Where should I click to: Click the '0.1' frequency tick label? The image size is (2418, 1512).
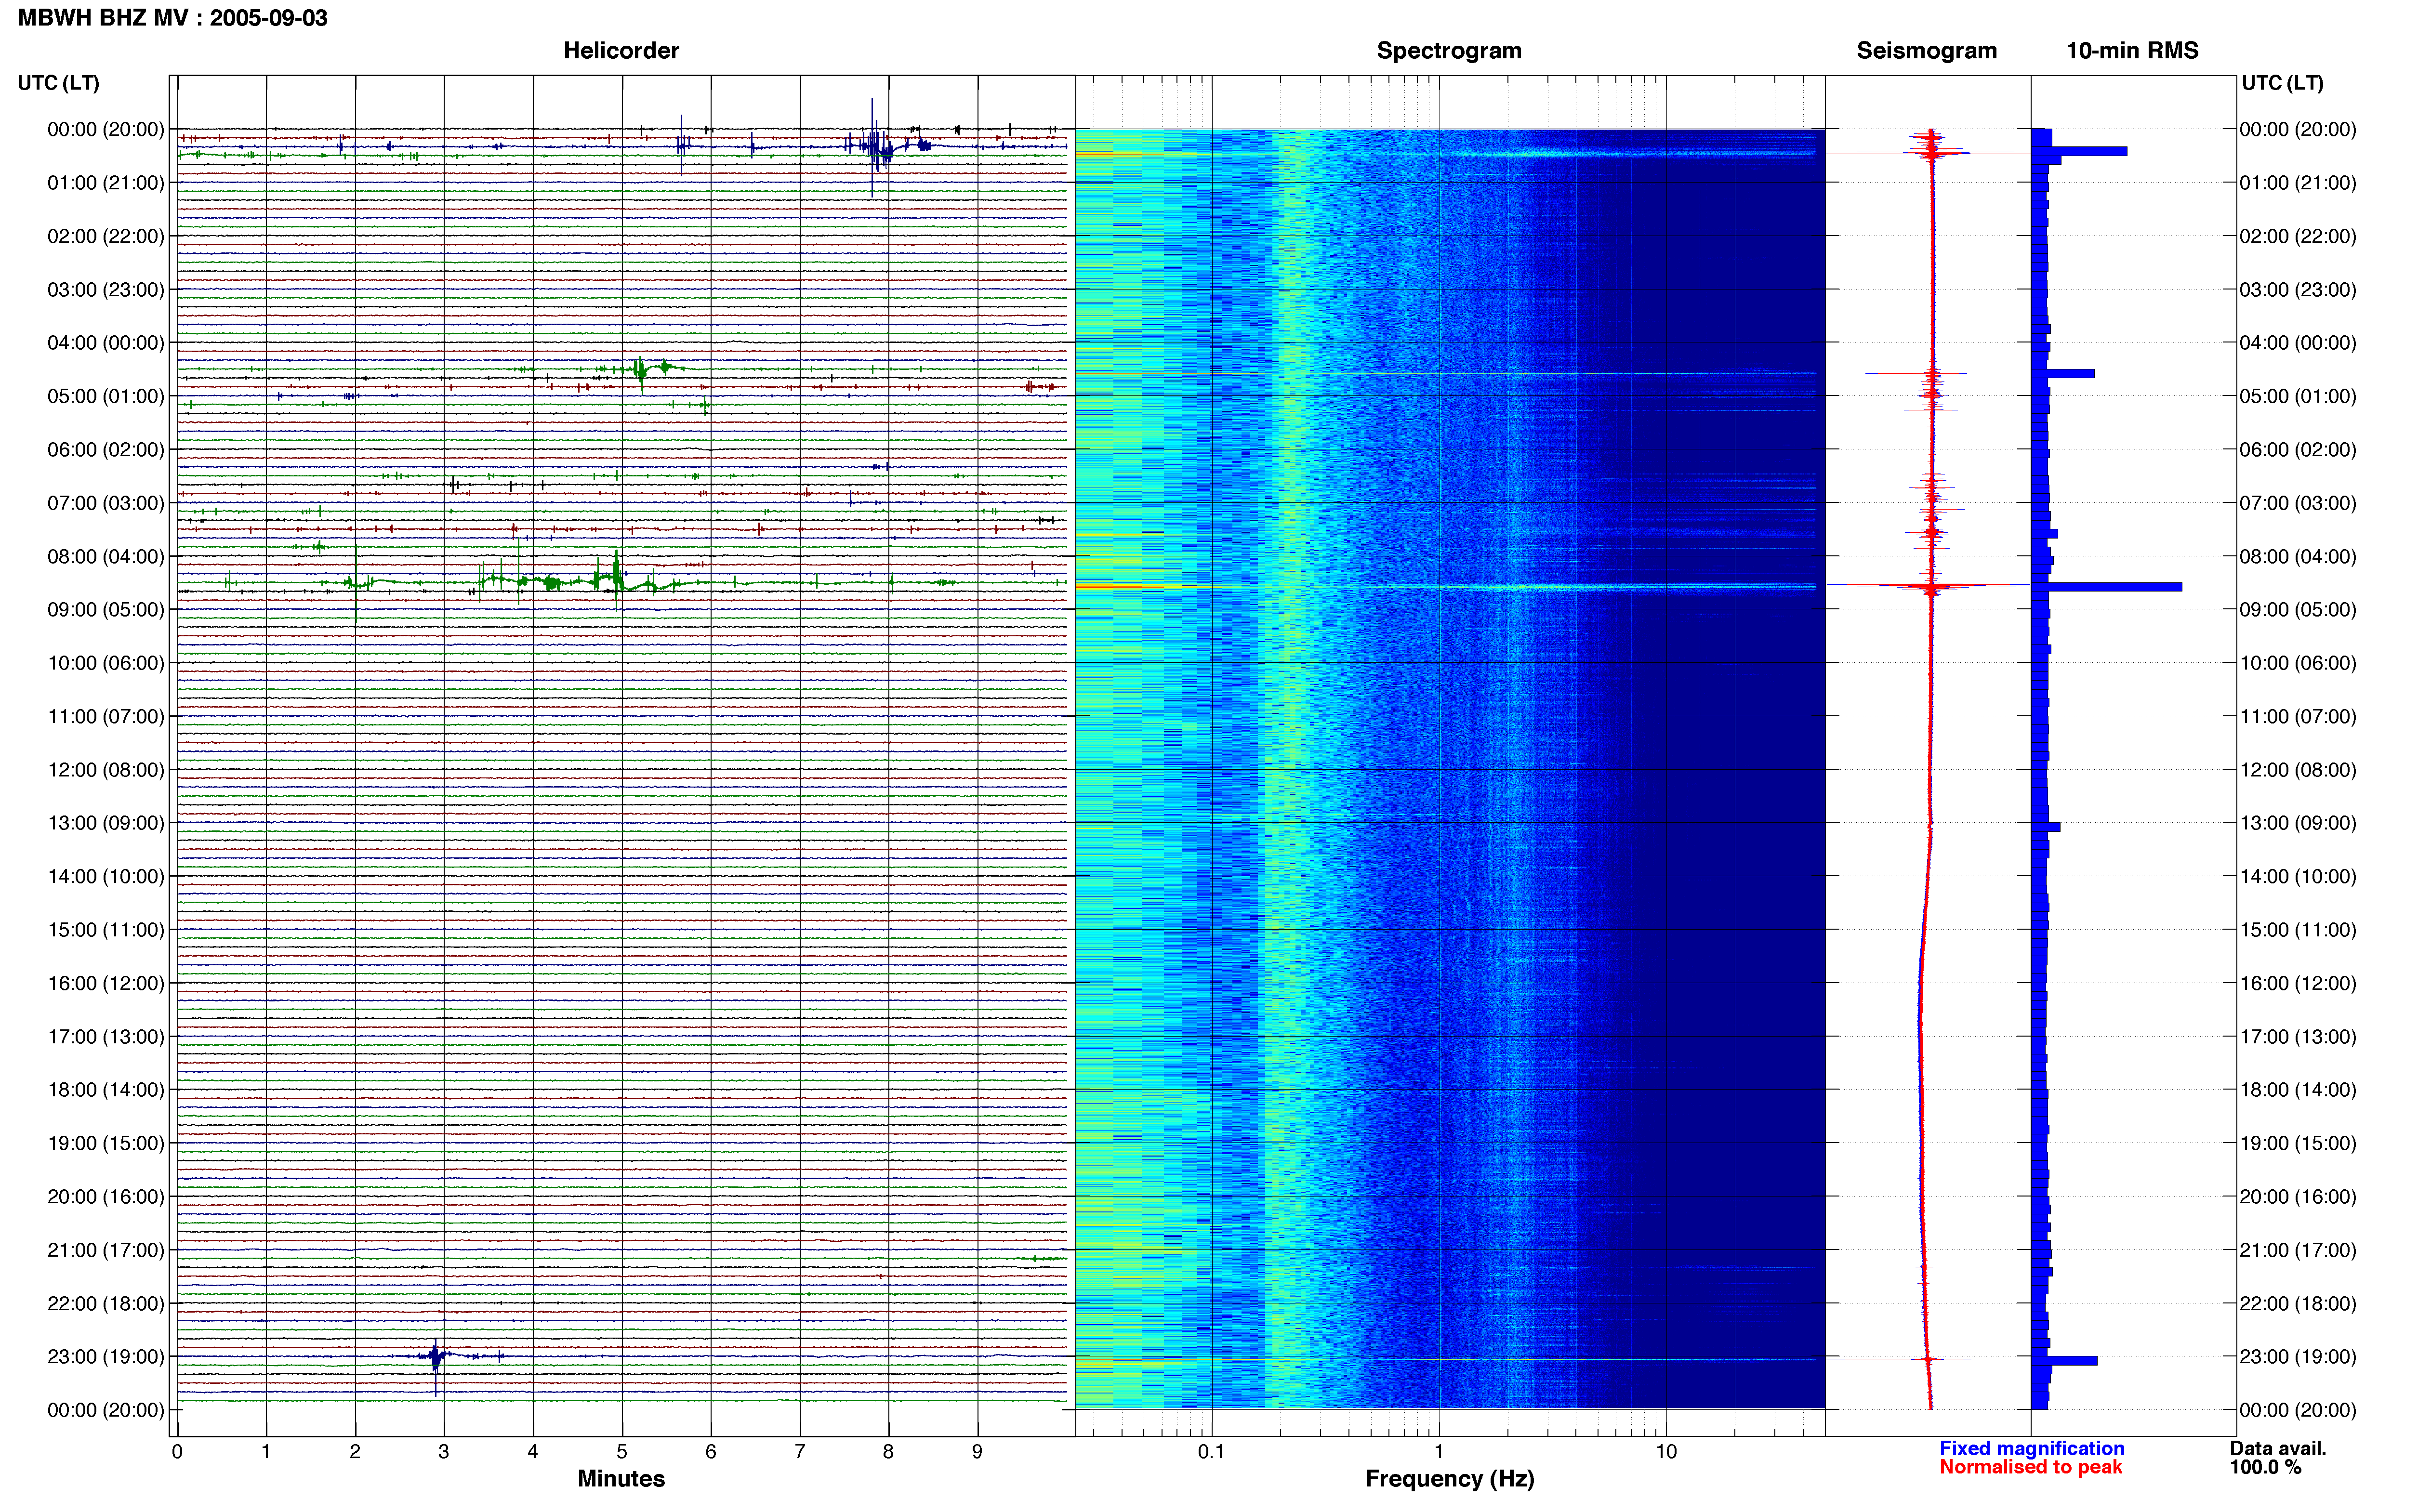[1211, 1452]
